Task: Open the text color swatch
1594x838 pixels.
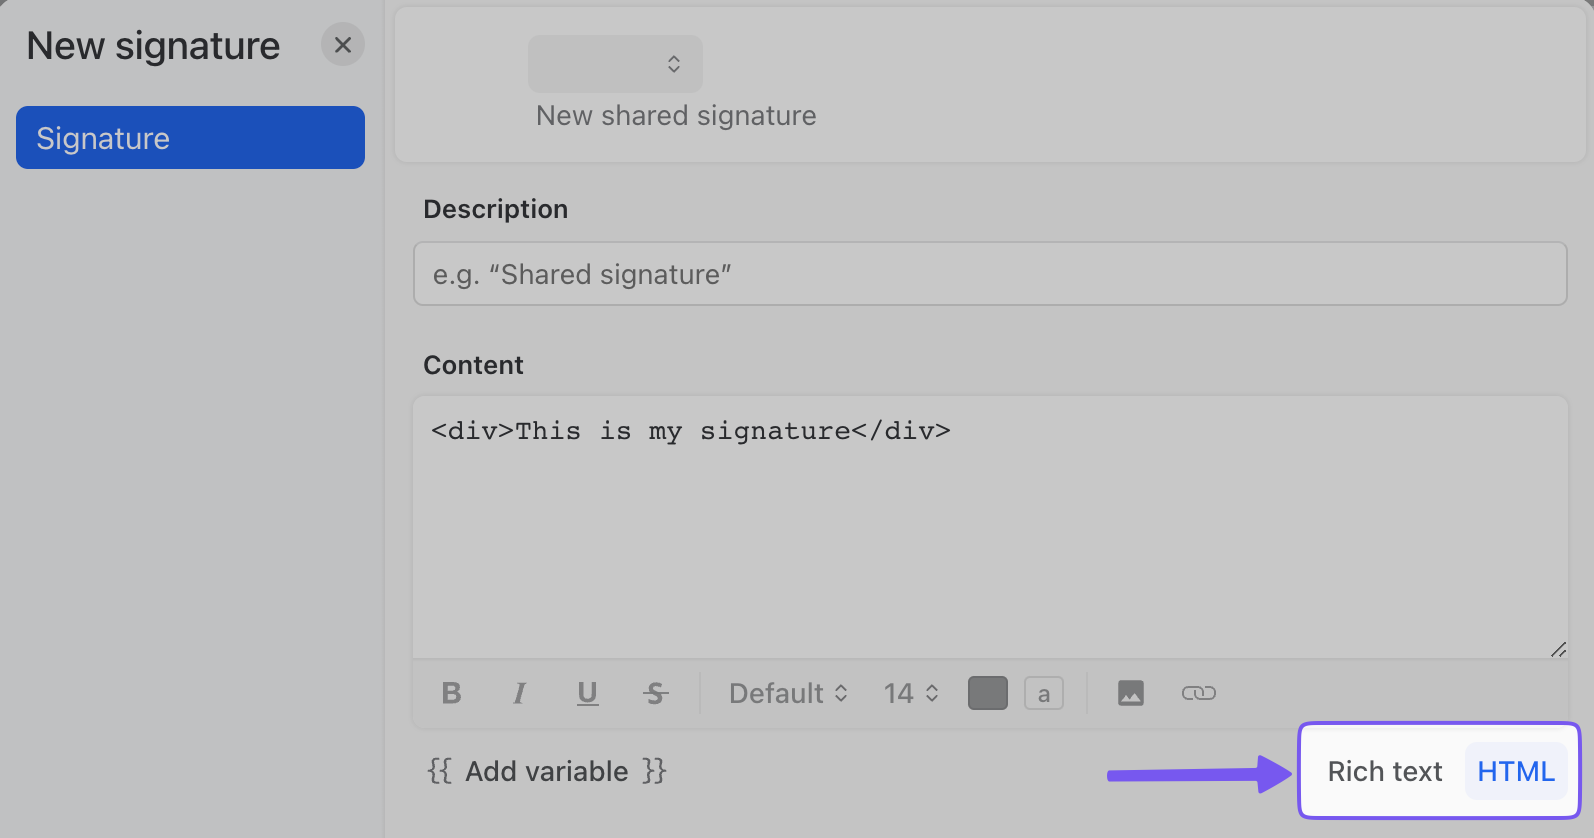Action: pyautogui.click(x=987, y=693)
